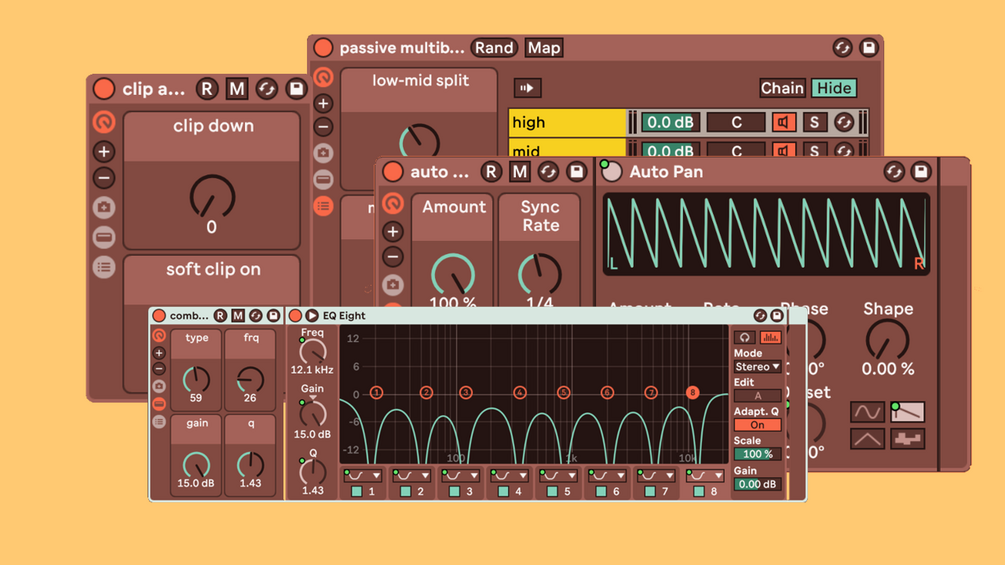The height and width of the screenshot is (565, 1005).
Task: Open filter type dropdown for band 1
Action: [363, 475]
